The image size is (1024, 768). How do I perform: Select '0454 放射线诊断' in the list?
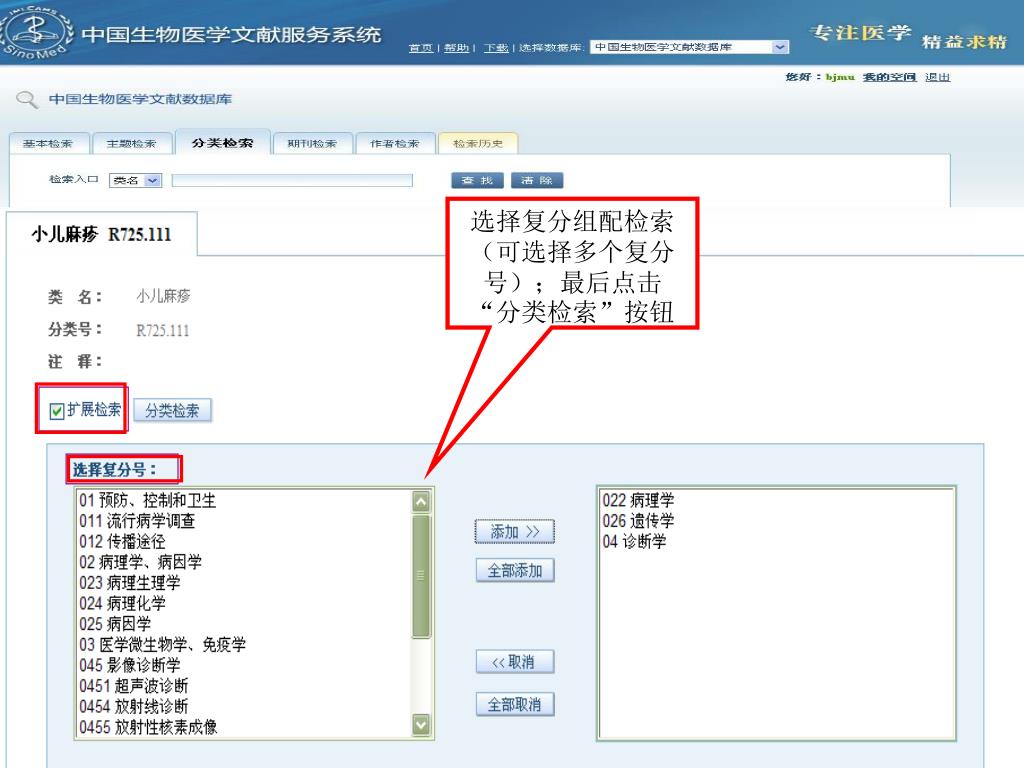(245, 707)
